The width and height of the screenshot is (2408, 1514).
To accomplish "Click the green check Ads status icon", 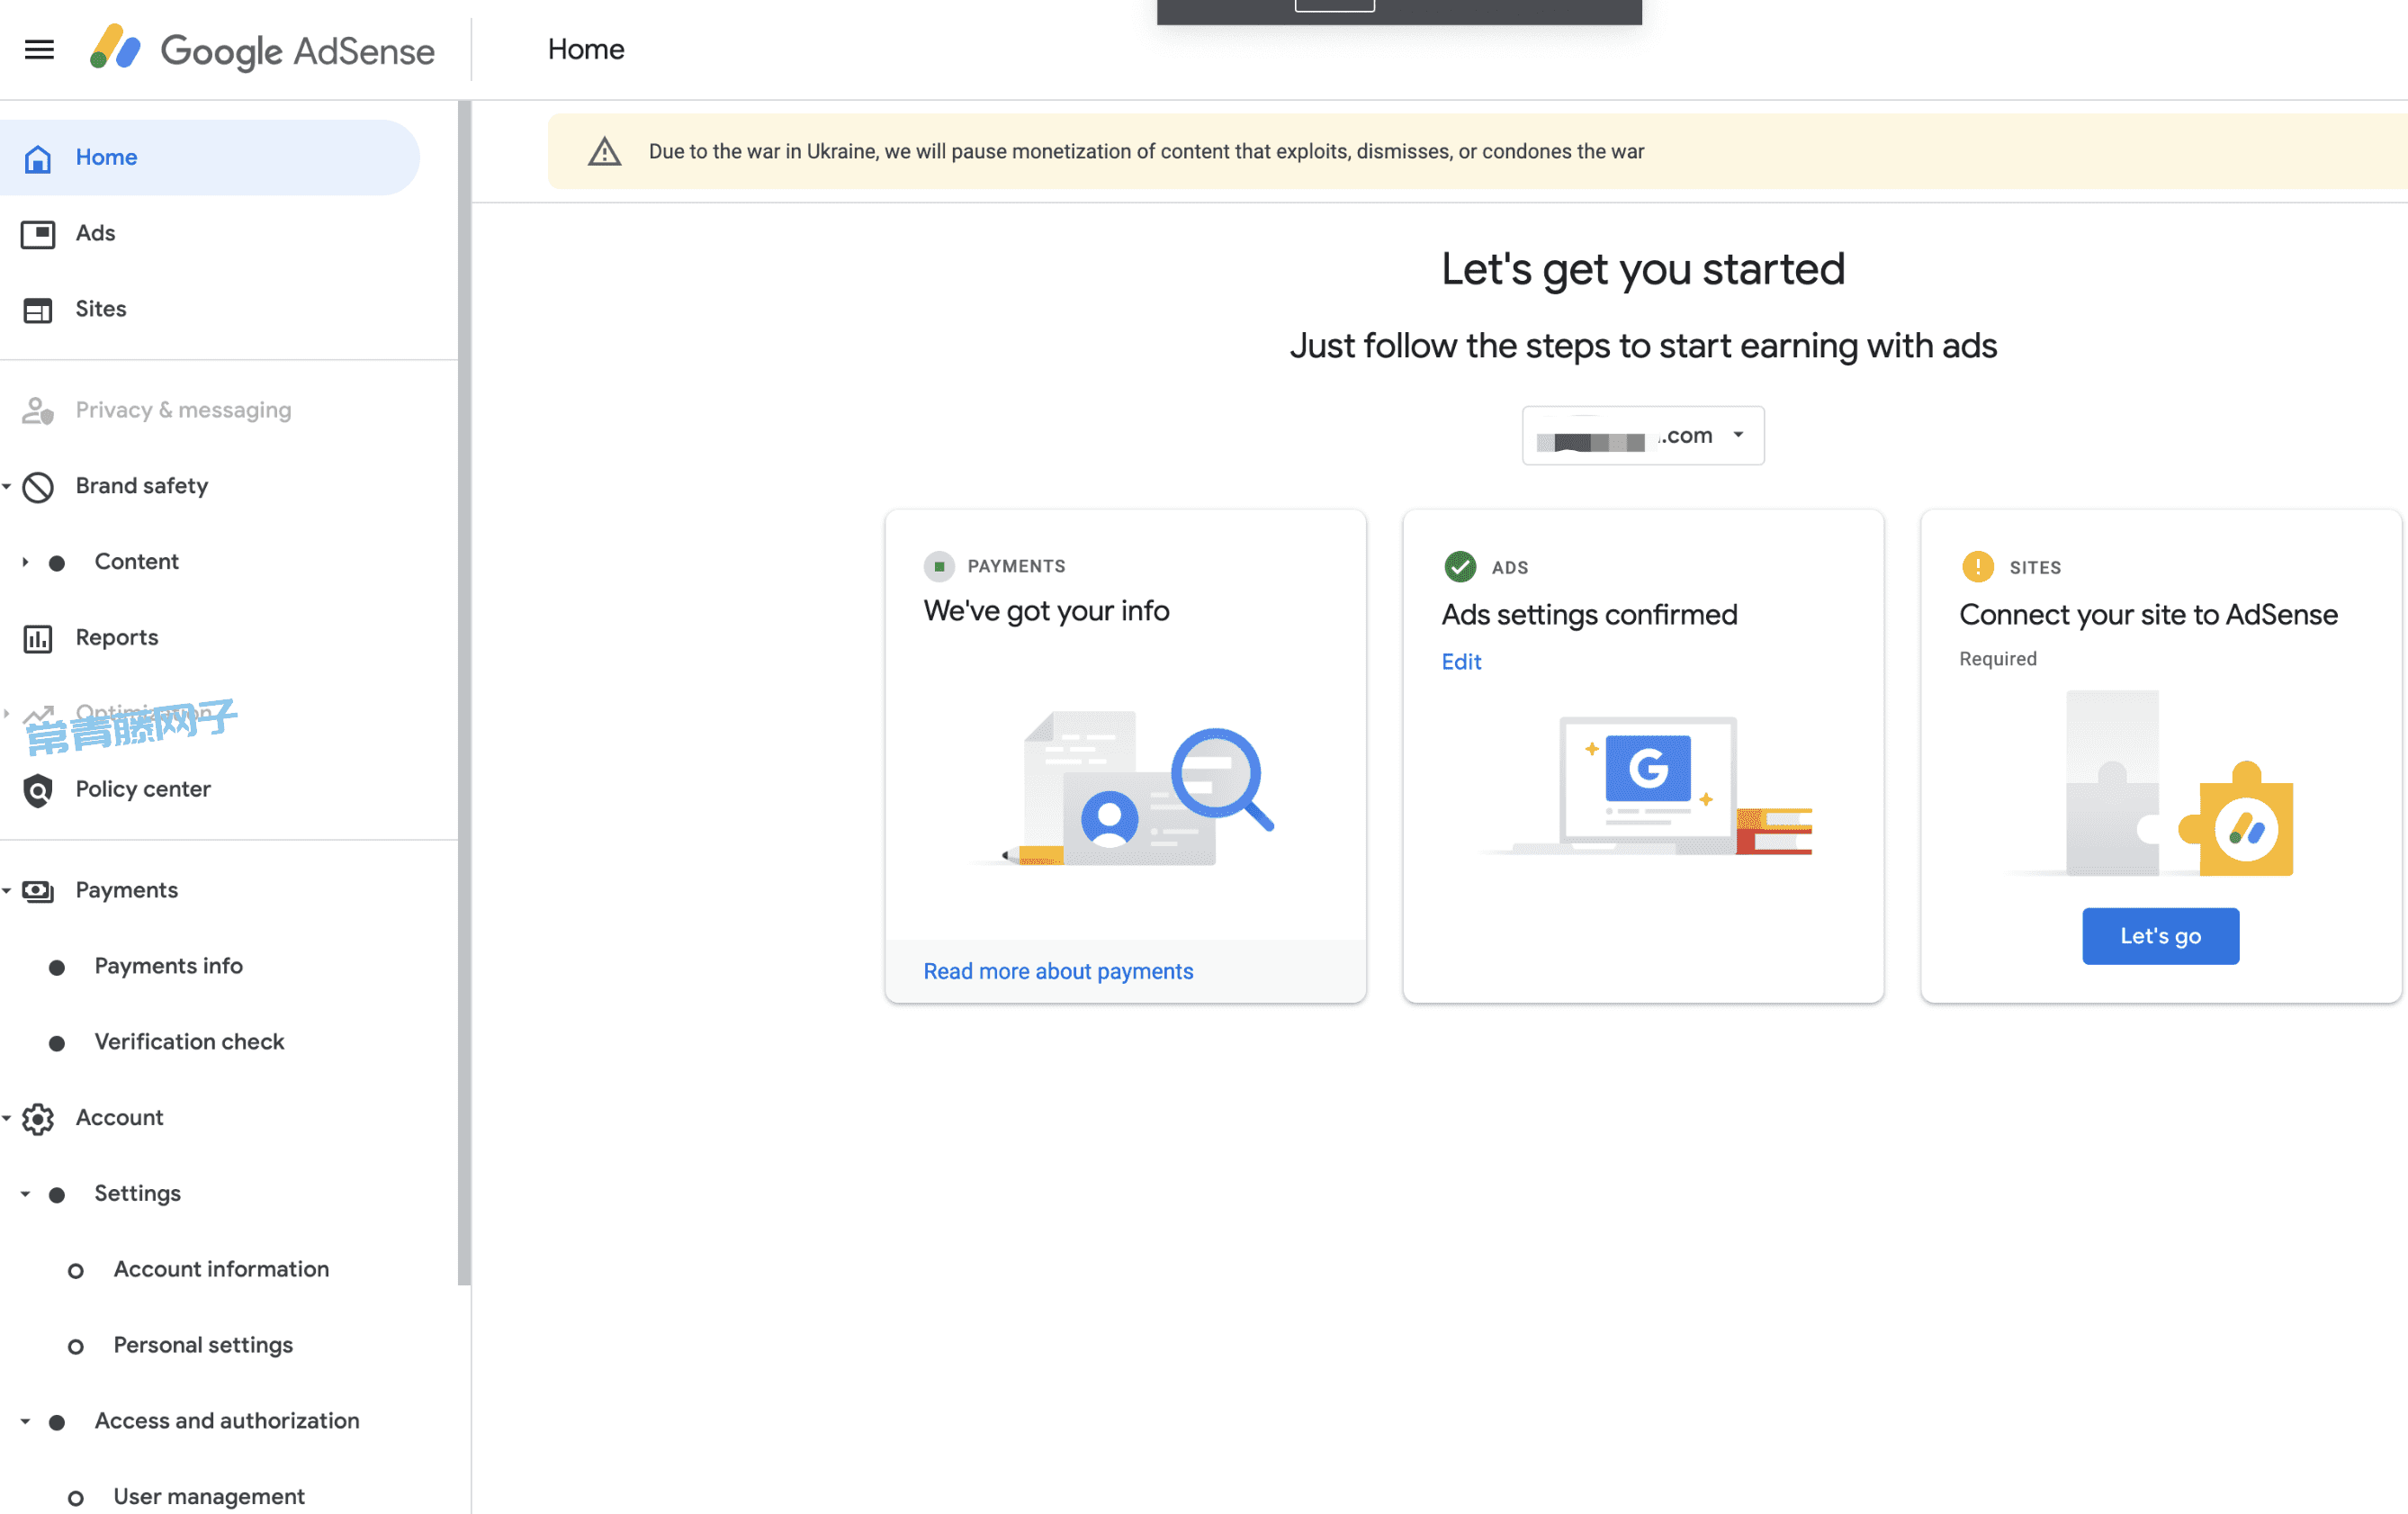I will [x=1460, y=567].
